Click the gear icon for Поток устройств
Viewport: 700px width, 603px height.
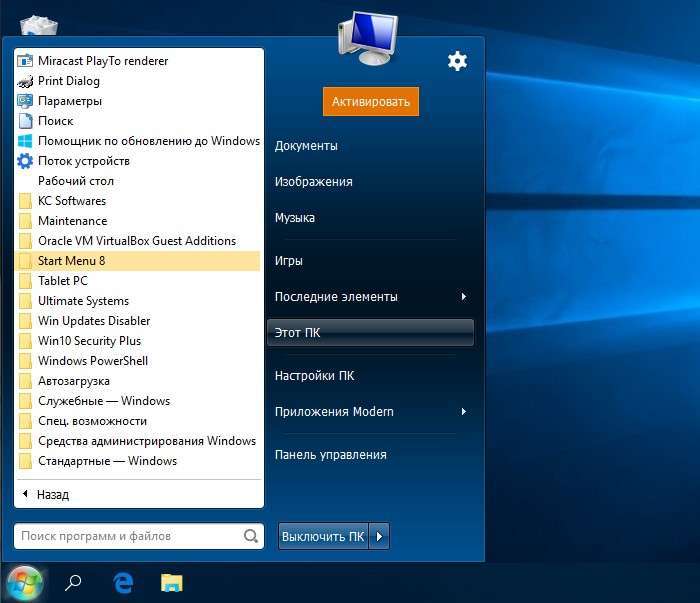point(25,161)
